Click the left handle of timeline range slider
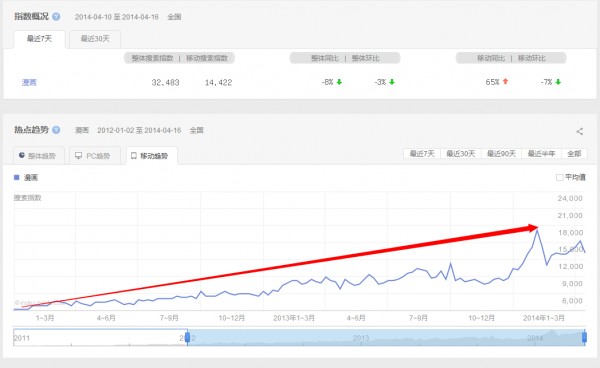600x368 pixels. (x=188, y=337)
